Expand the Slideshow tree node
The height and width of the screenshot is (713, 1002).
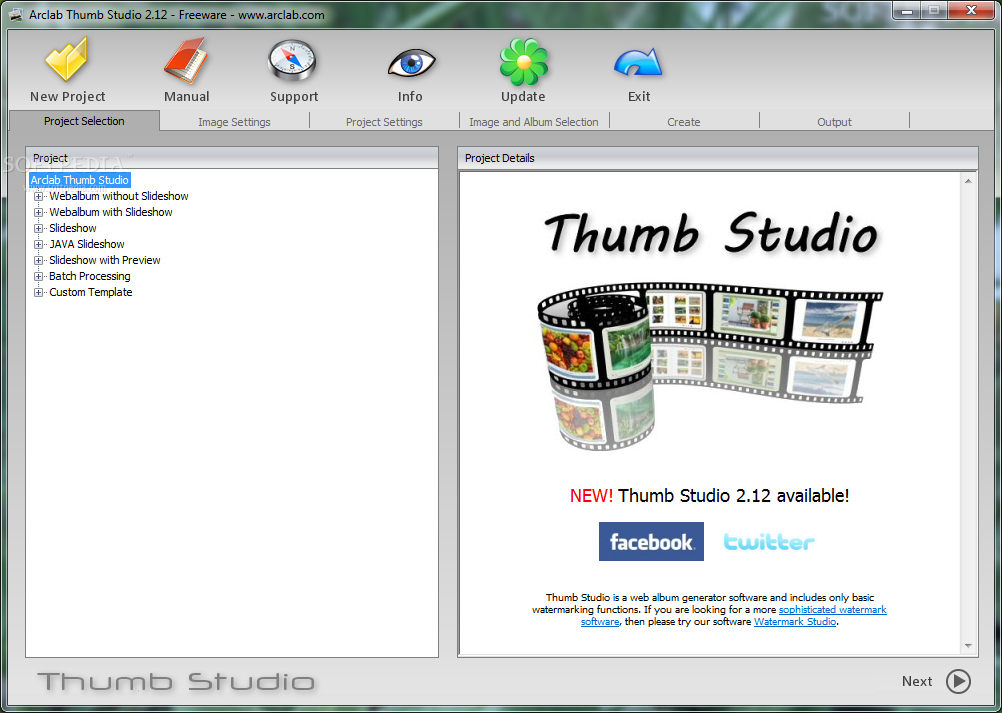point(38,228)
